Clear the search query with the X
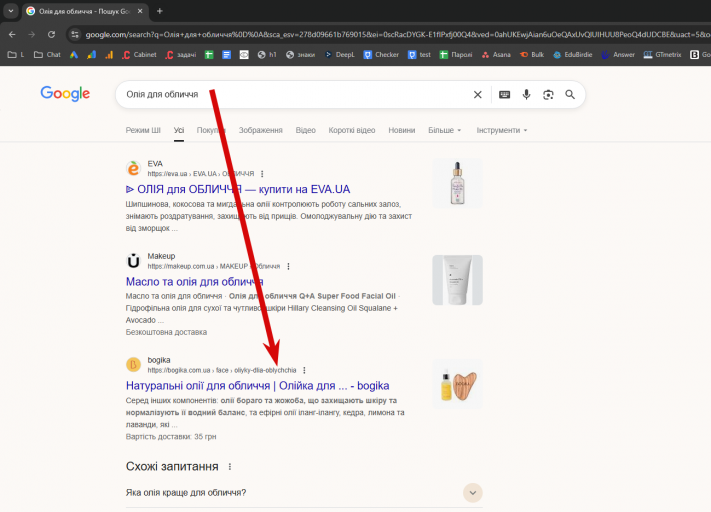Screen dimensions: 711x512 [477, 94]
